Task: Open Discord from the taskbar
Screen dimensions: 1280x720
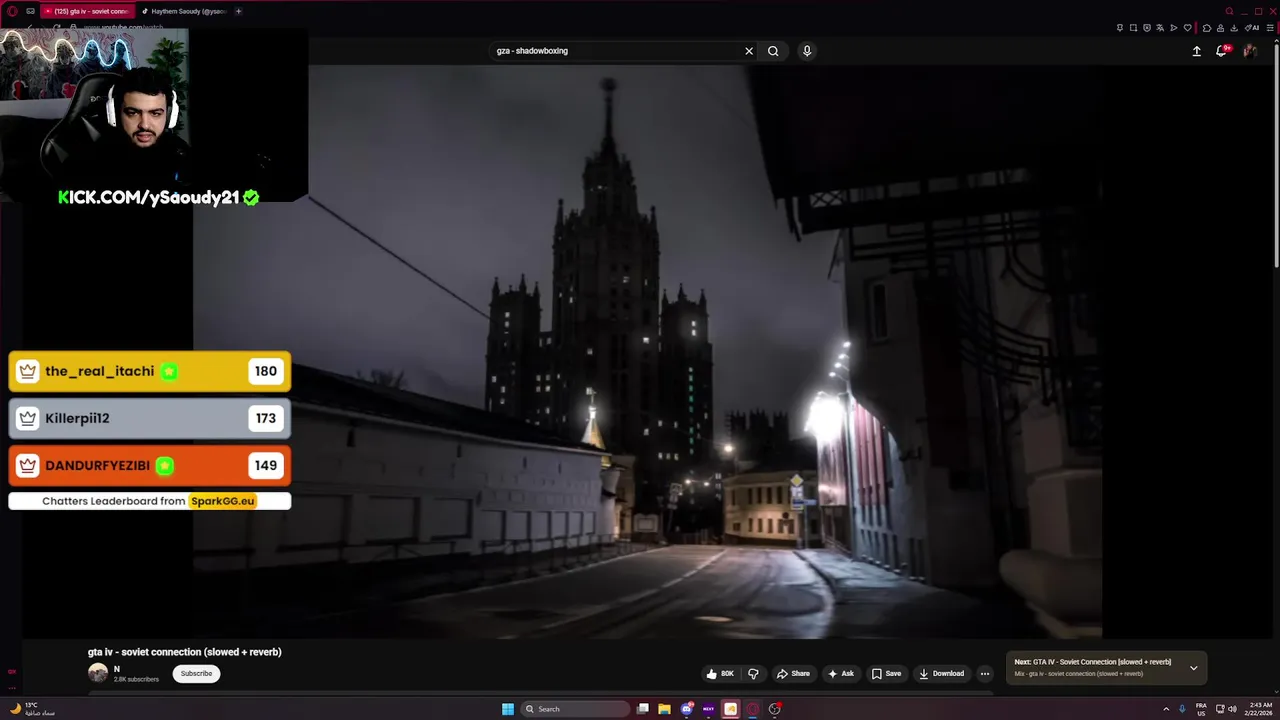Action: point(687,709)
